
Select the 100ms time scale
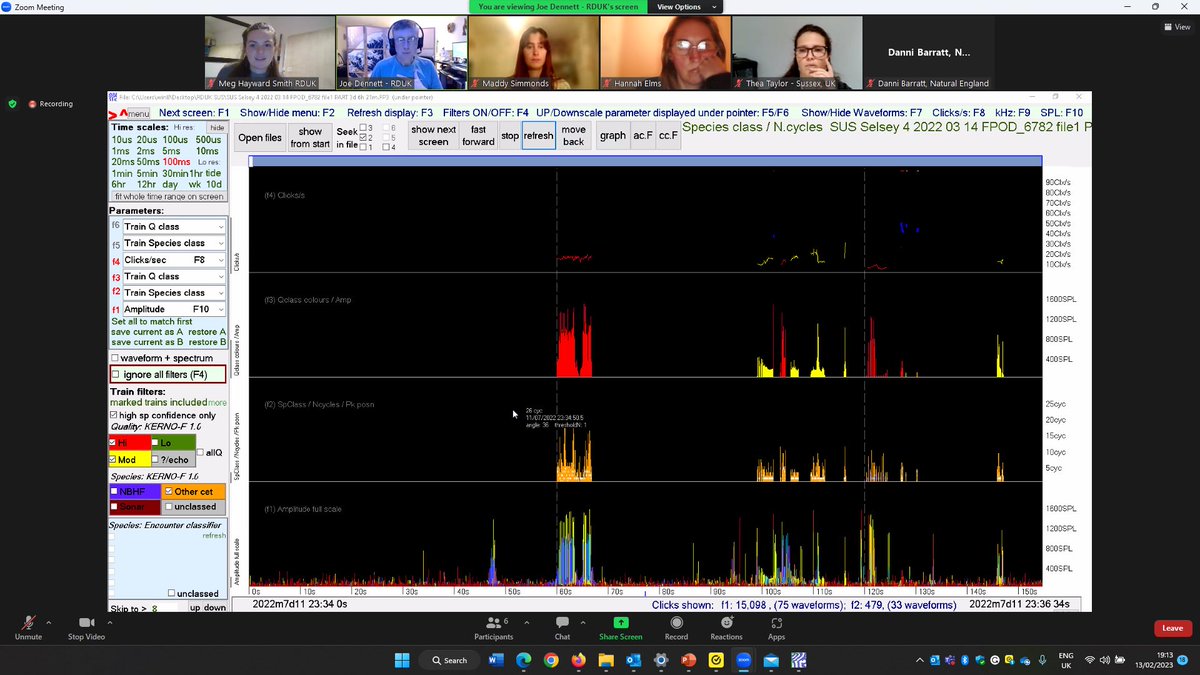click(x=176, y=161)
